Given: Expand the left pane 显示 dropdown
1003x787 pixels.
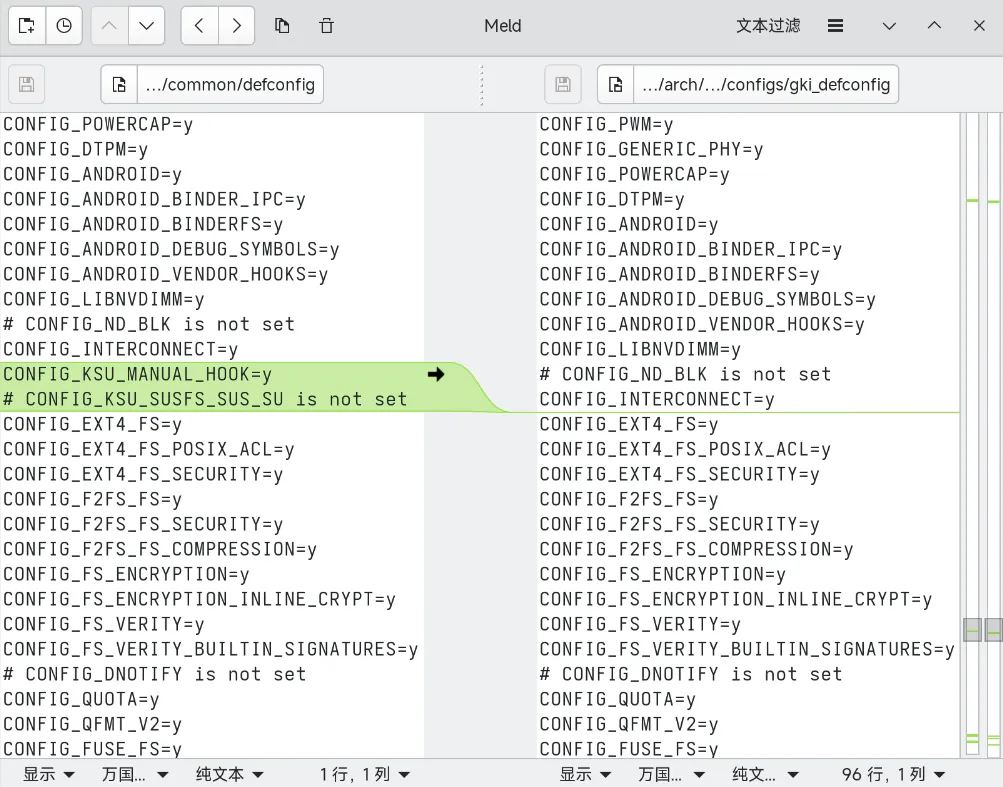Looking at the screenshot, I should pos(49,774).
